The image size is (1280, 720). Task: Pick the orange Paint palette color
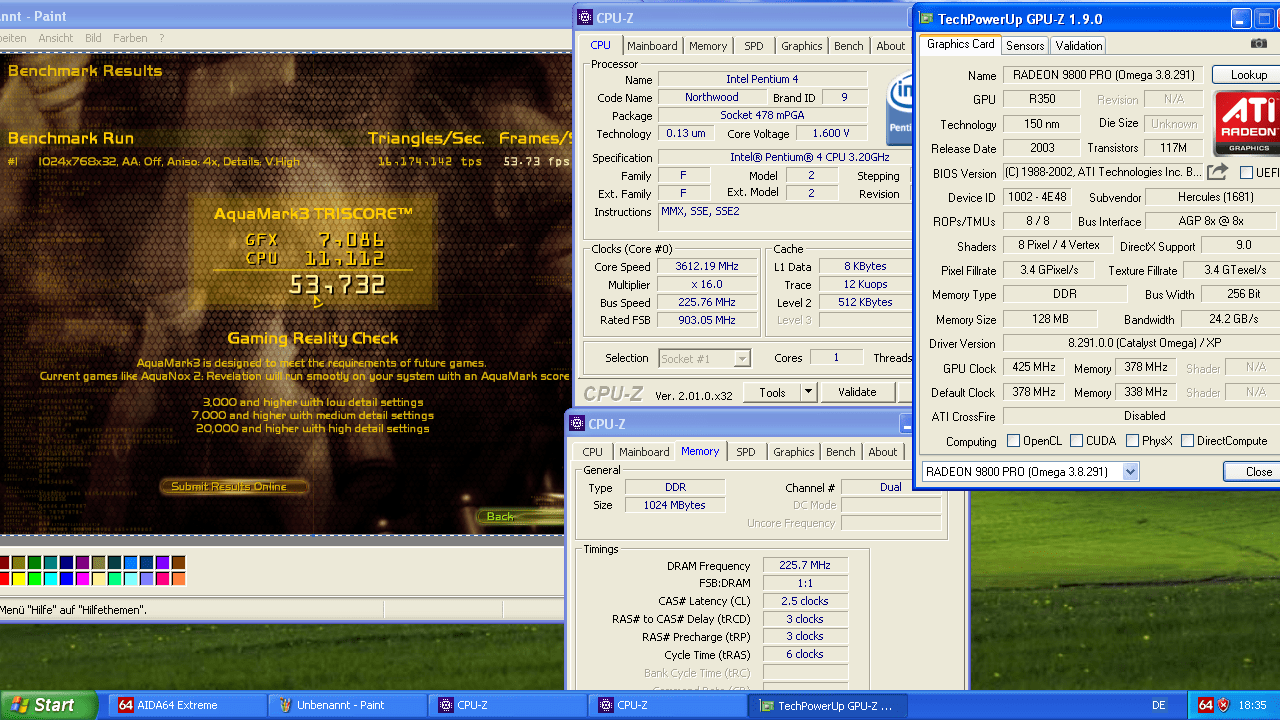(179, 579)
